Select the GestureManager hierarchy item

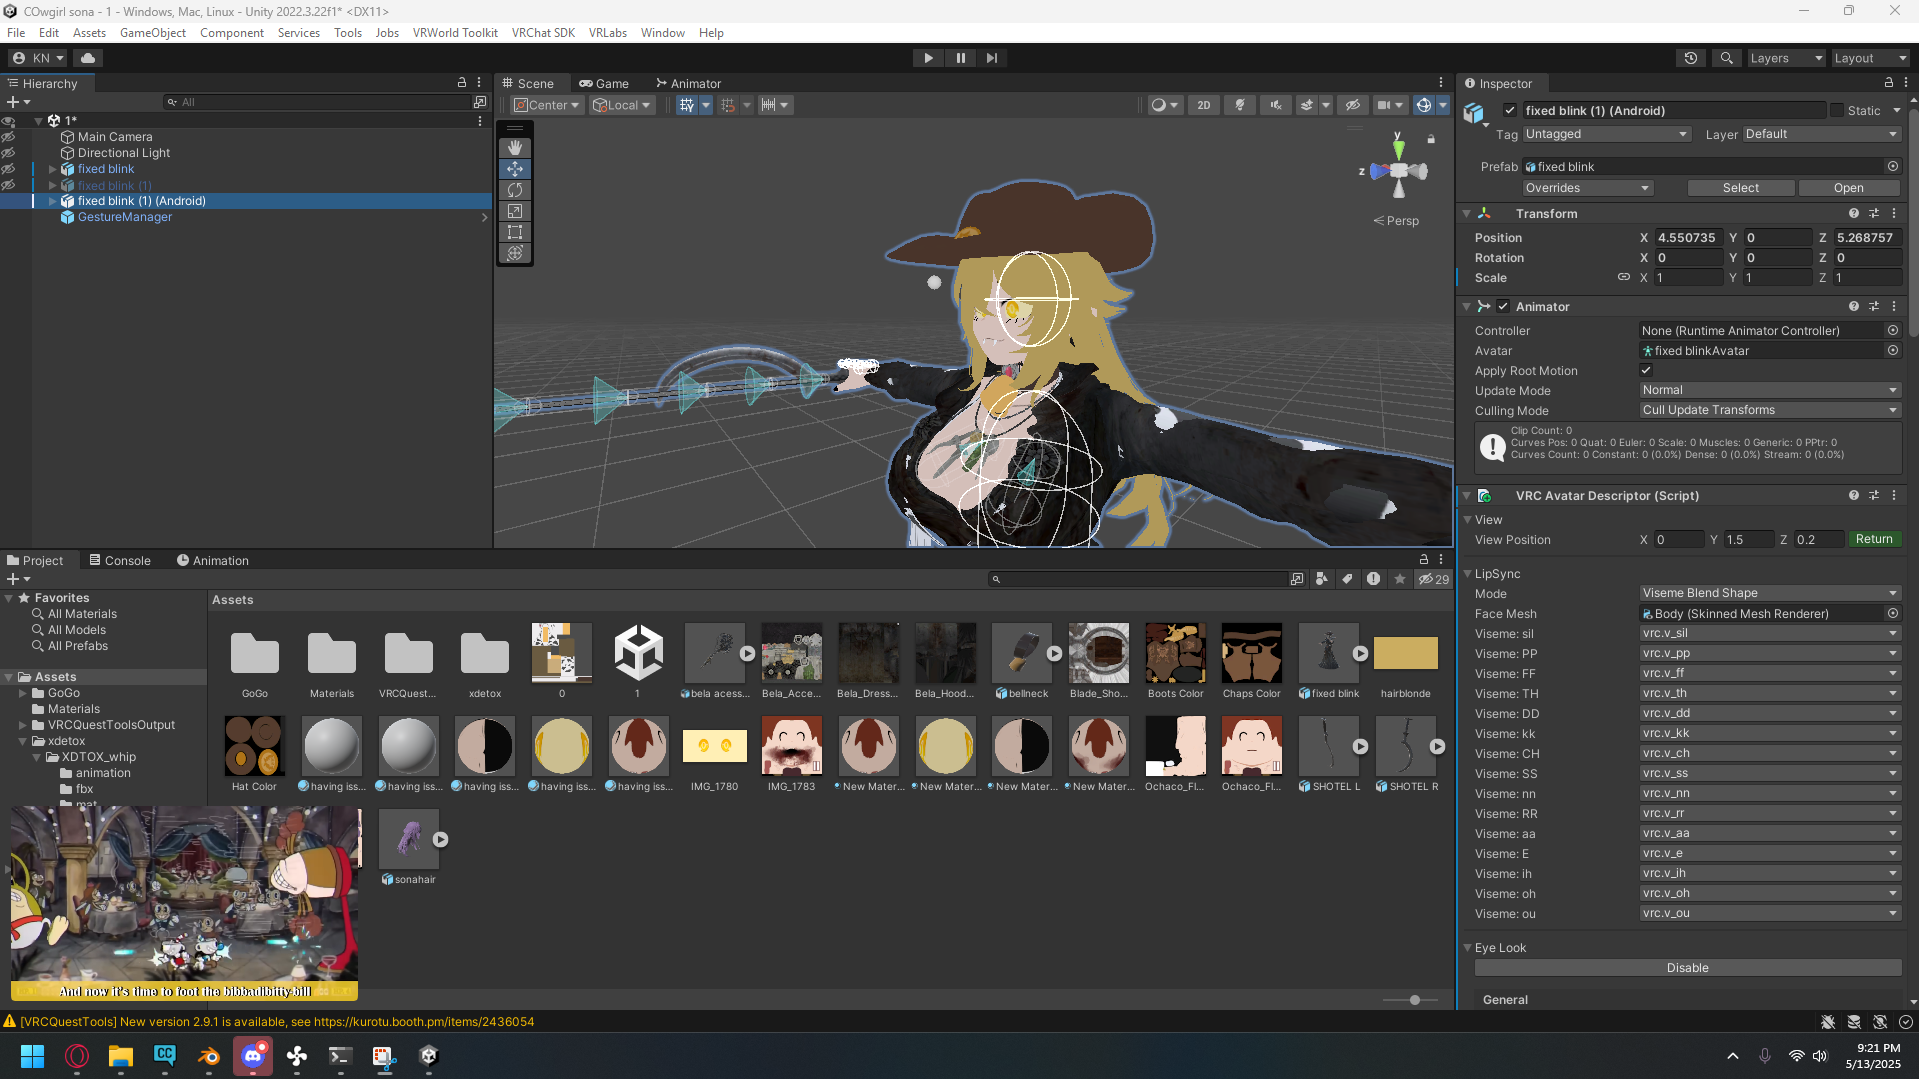(x=125, y=217)
